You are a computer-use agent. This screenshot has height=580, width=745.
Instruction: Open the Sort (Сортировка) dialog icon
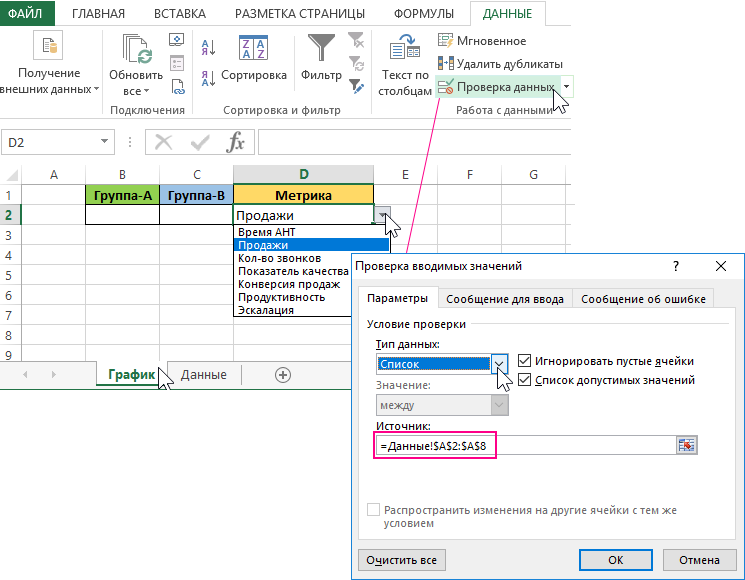(253, 50)
